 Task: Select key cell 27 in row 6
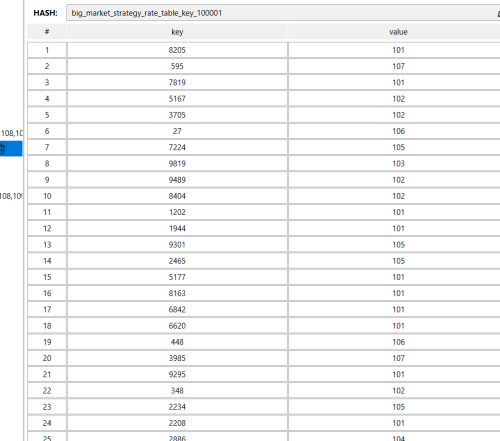click(x=177, y=131)
